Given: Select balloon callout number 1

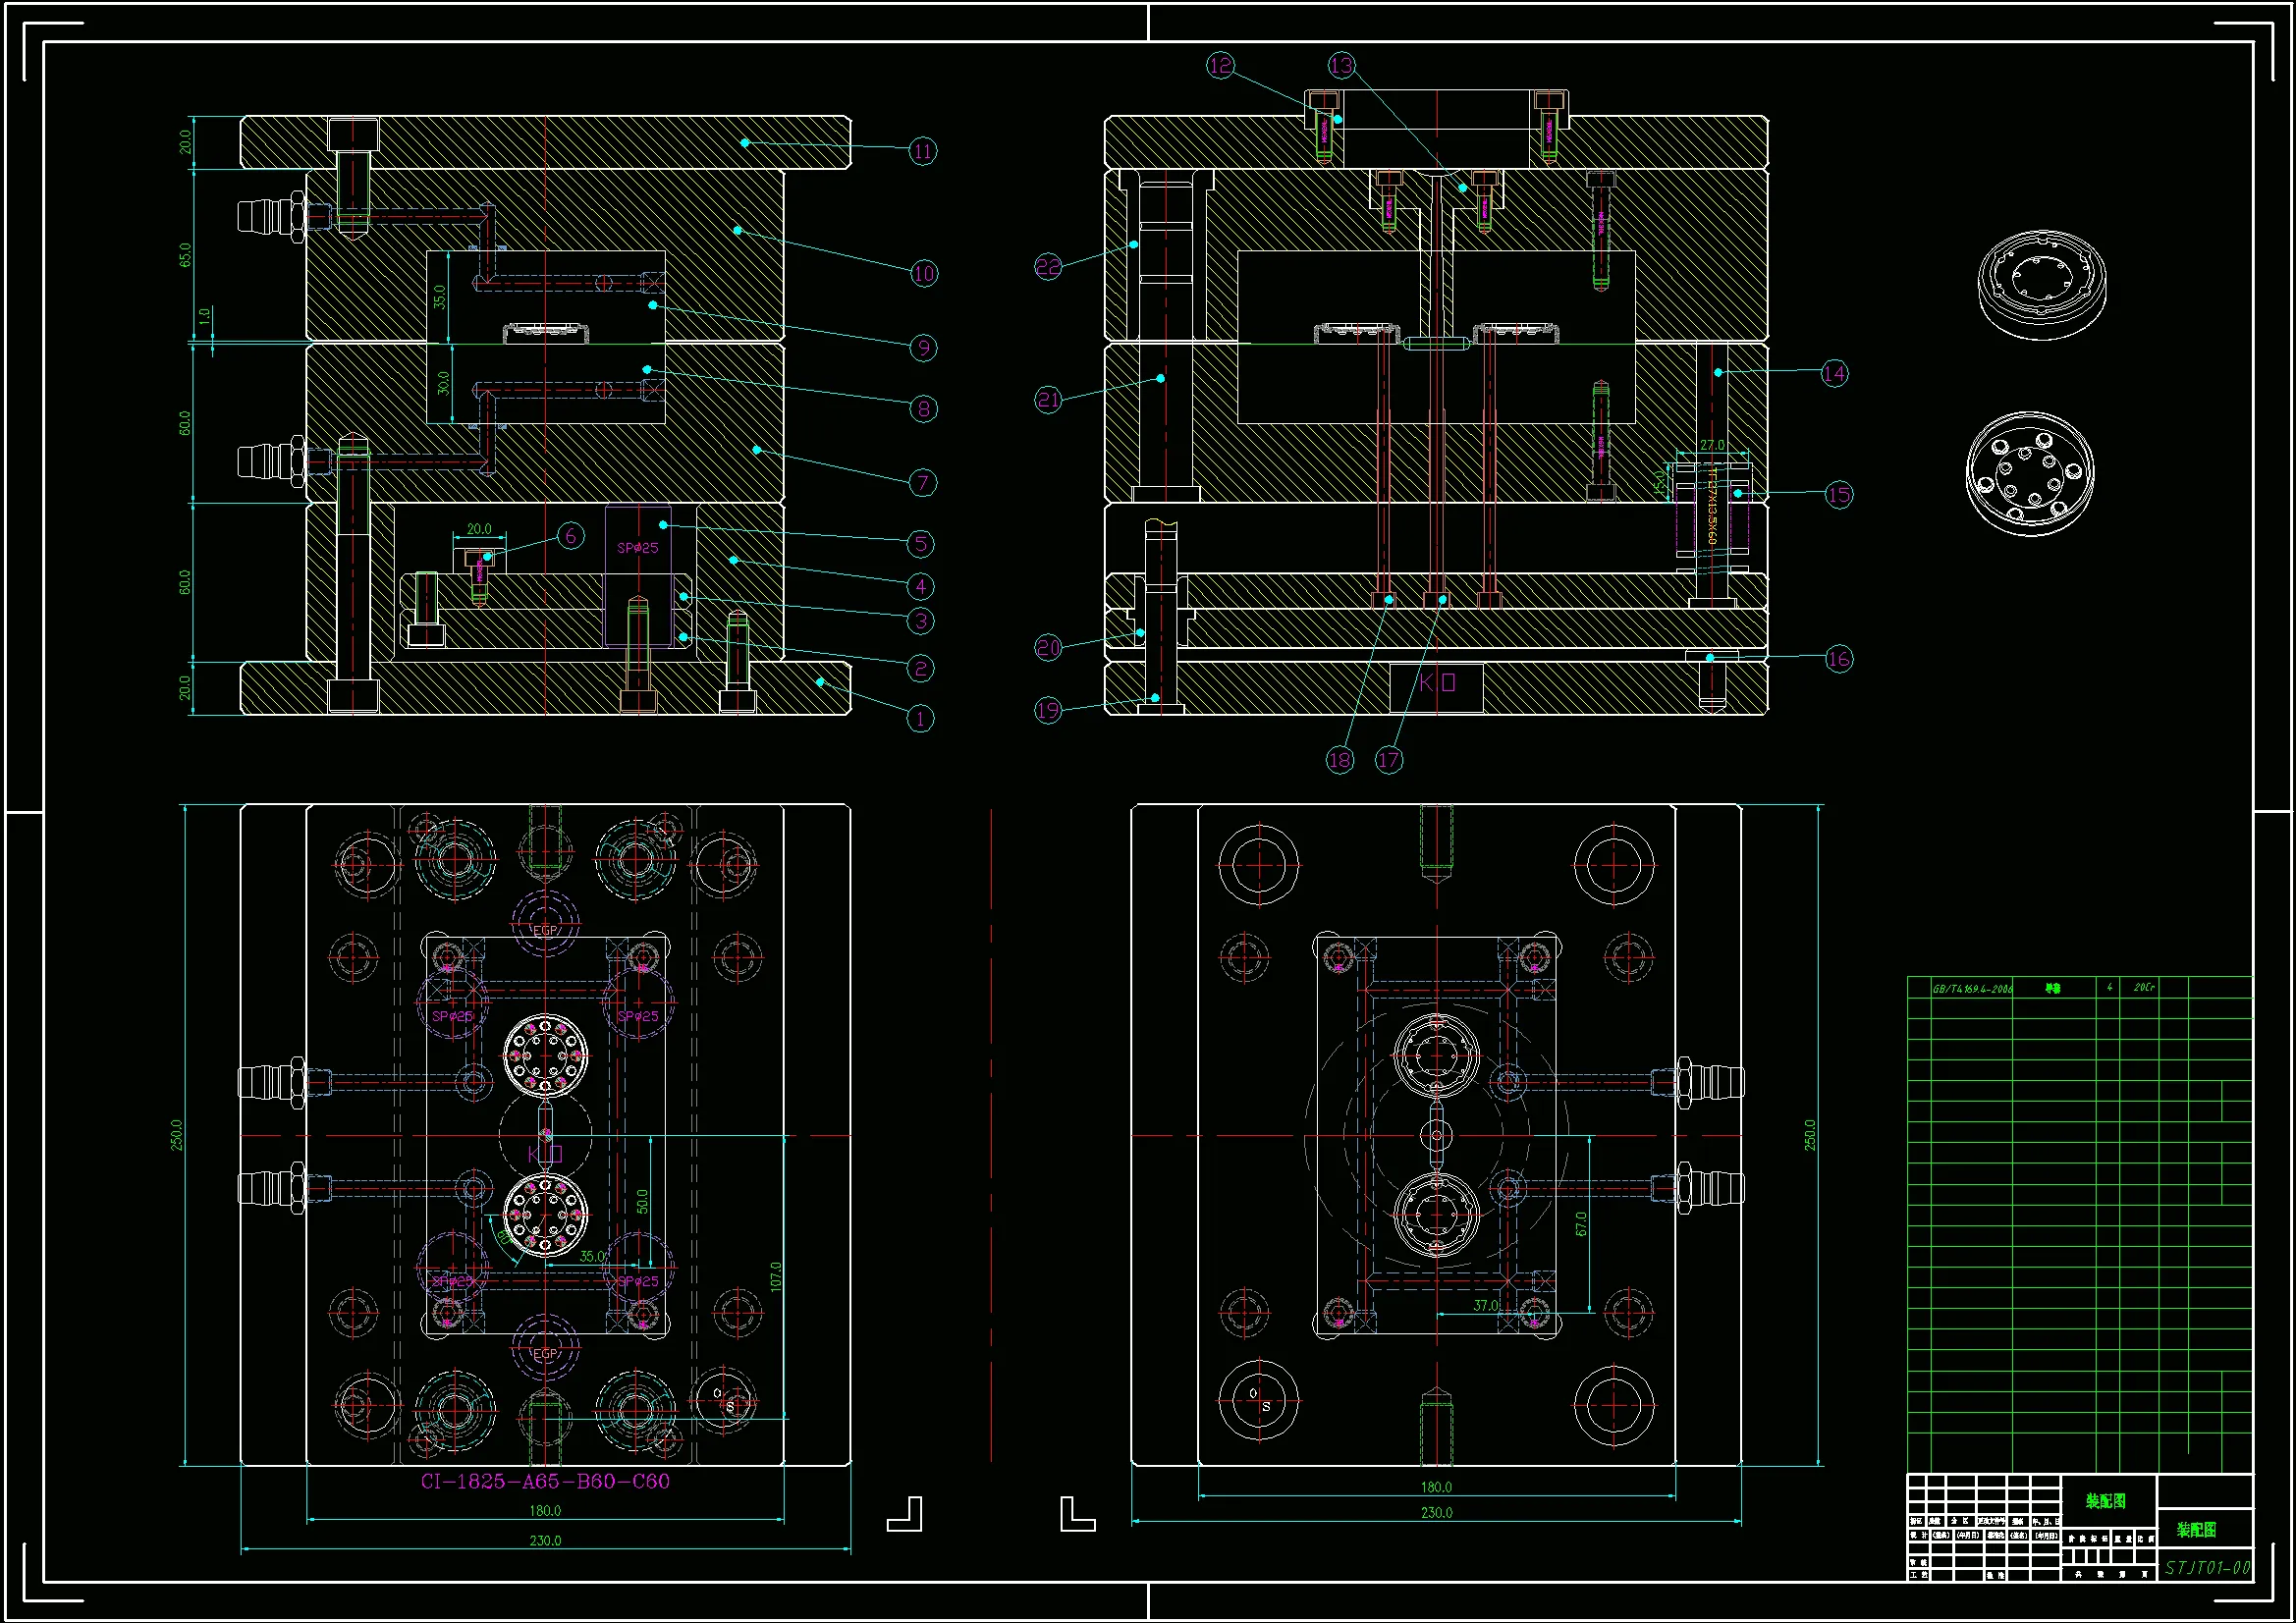Looking at the screenshot, I should [x=920, y=718].
